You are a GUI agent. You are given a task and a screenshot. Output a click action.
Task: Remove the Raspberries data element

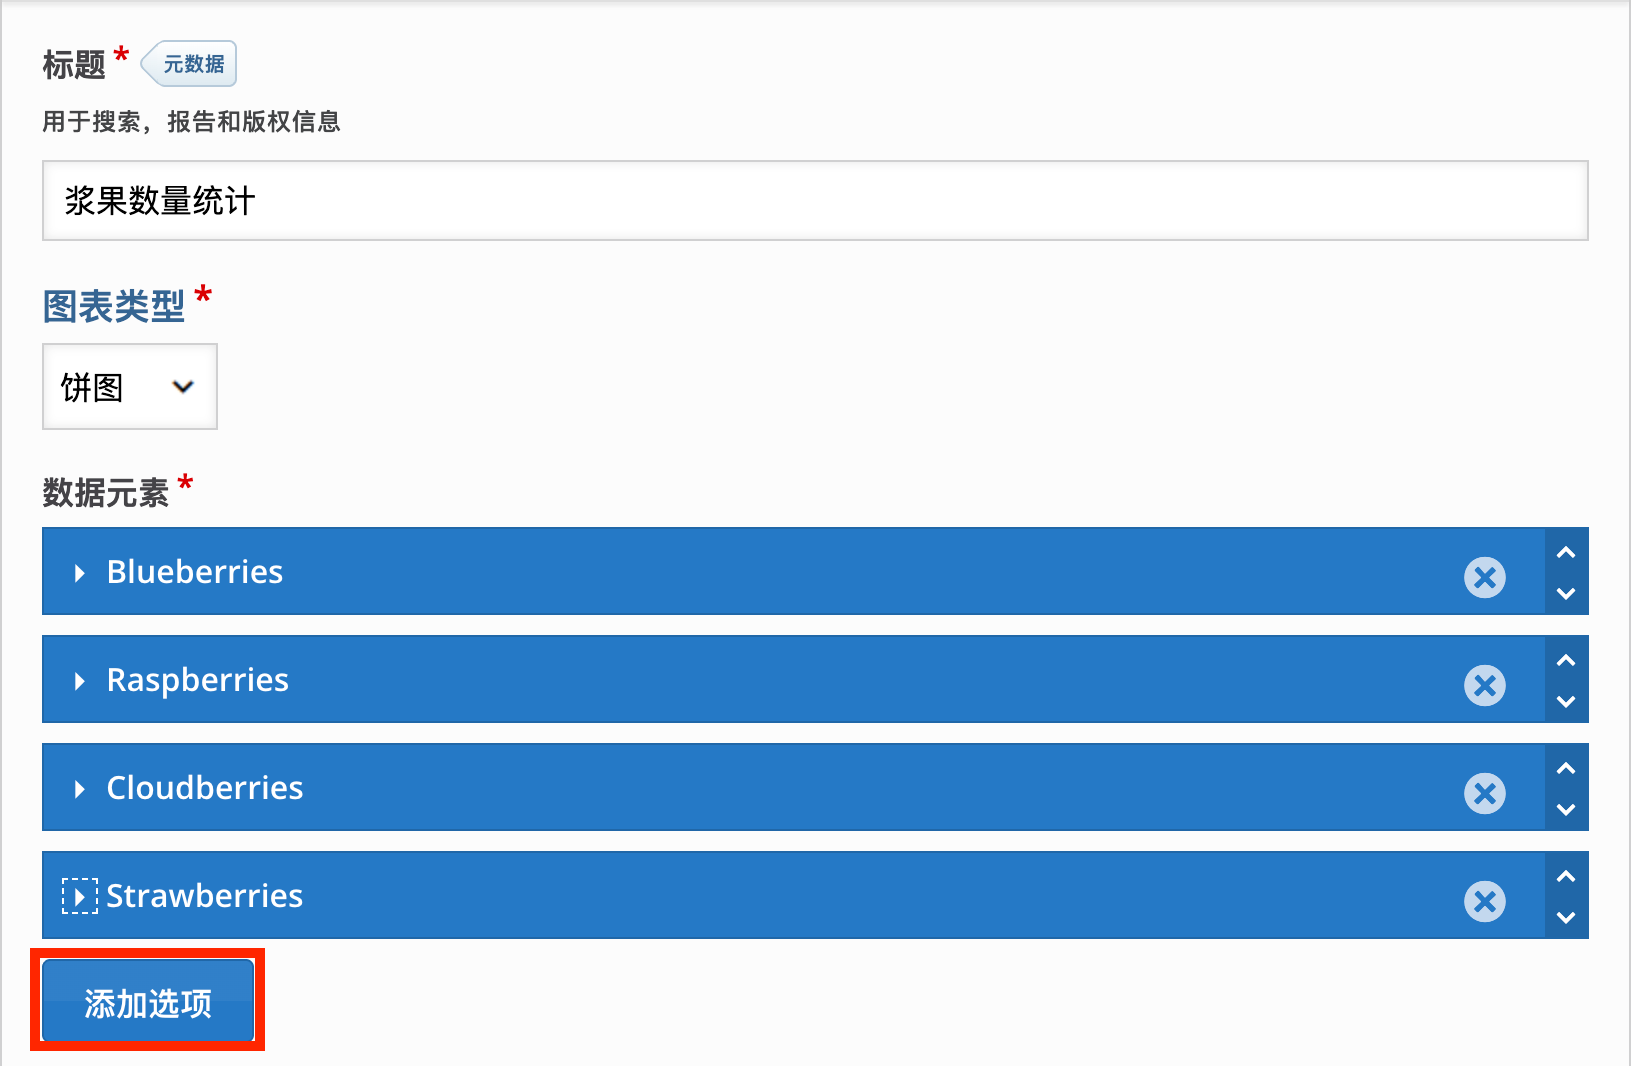pos(1485,685)
